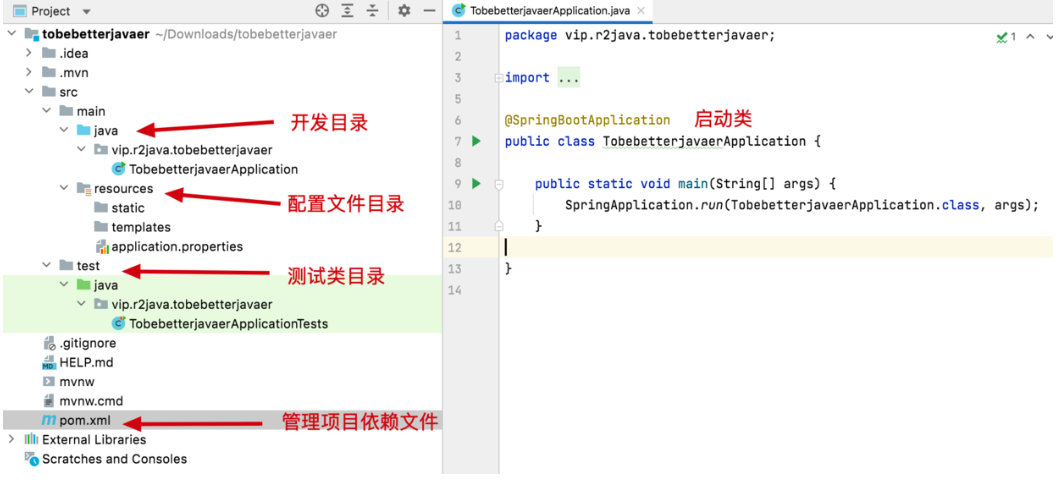Viewport: 1063px width, 498px height.
Task: Click the Collapse All icon in Project panel
Action: 372,11
